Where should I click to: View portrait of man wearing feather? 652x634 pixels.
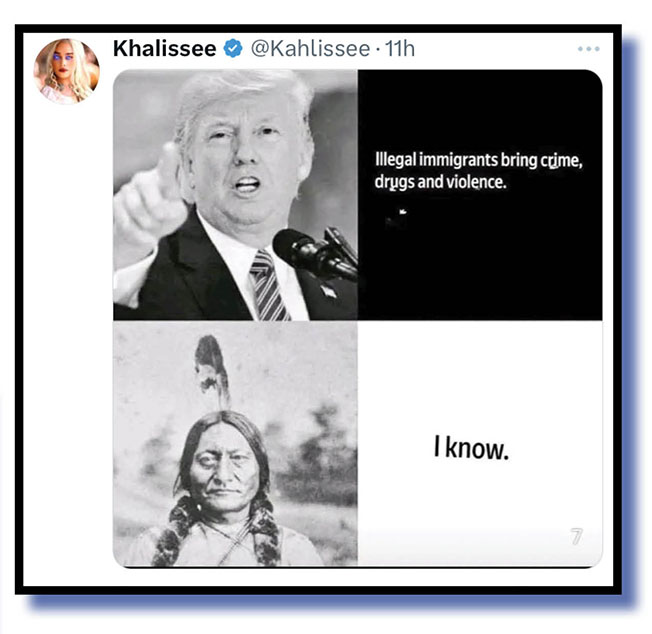click(235, 444)
